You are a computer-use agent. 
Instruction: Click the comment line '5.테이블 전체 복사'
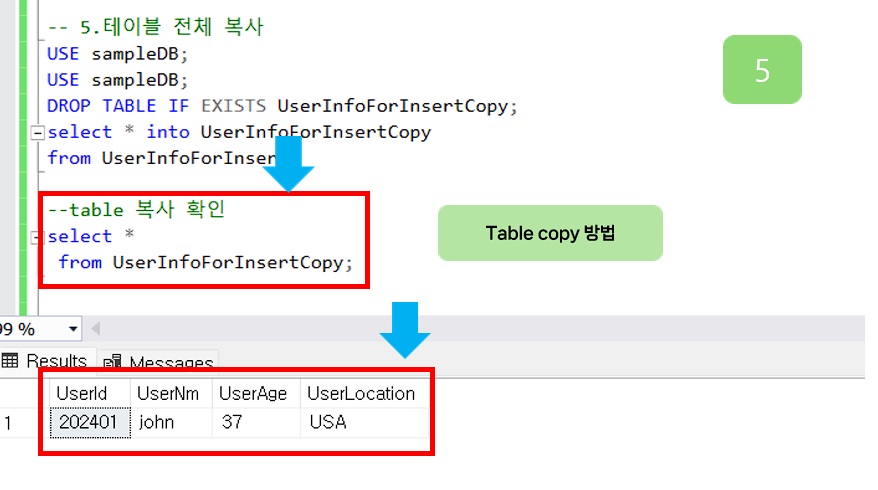point(155,26)
